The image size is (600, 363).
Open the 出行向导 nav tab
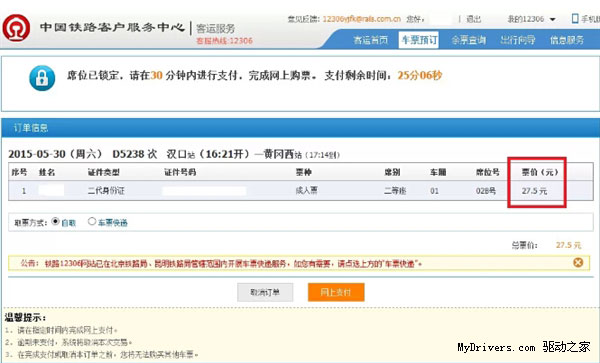(x=518, y=40)
